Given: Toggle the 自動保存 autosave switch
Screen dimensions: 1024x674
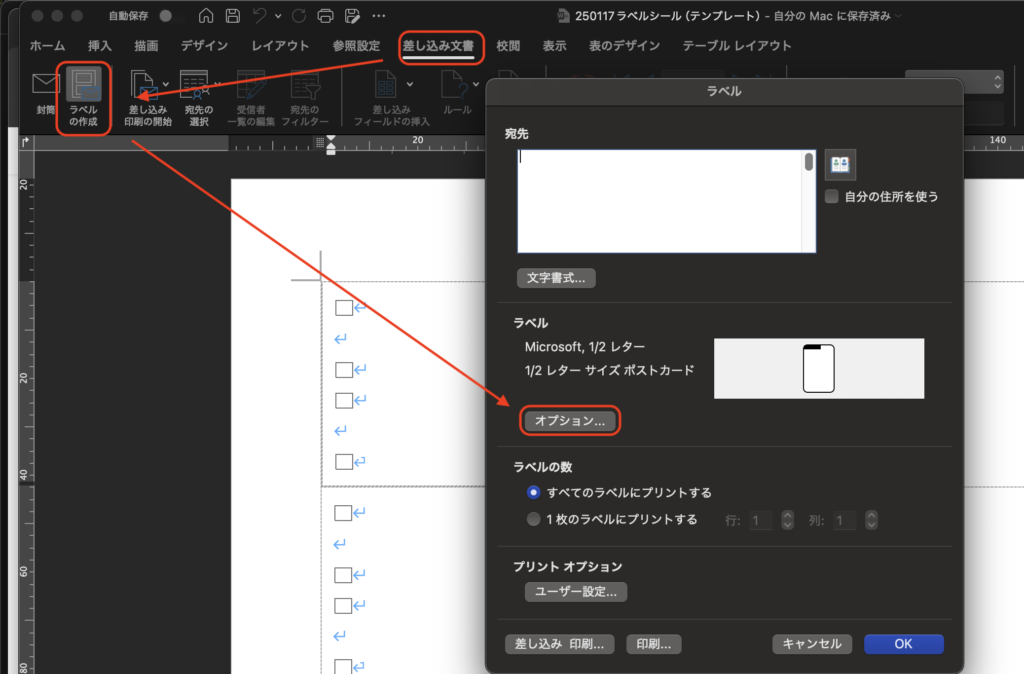Looking at the screenshot, I should coord(165,16).
